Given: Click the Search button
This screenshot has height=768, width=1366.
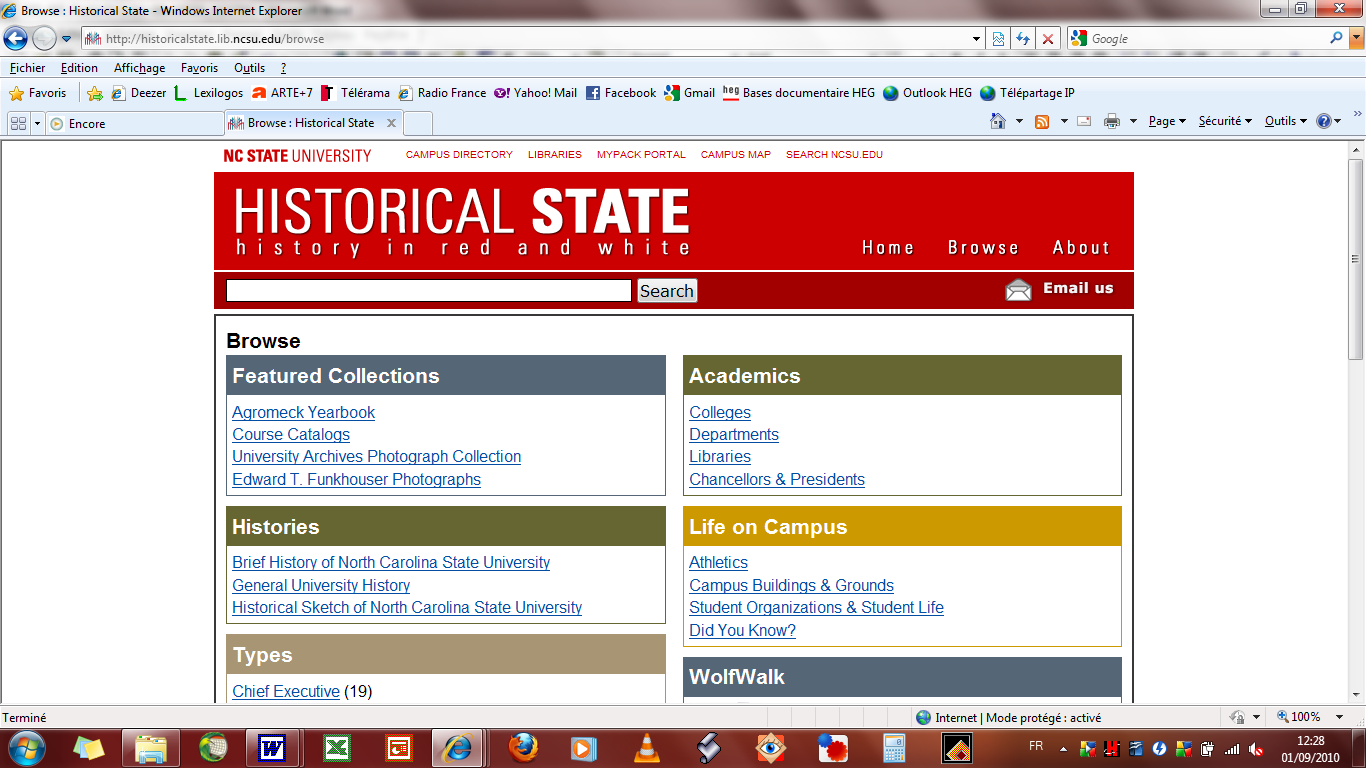Looking at the screenshot, I should point(667,291).
